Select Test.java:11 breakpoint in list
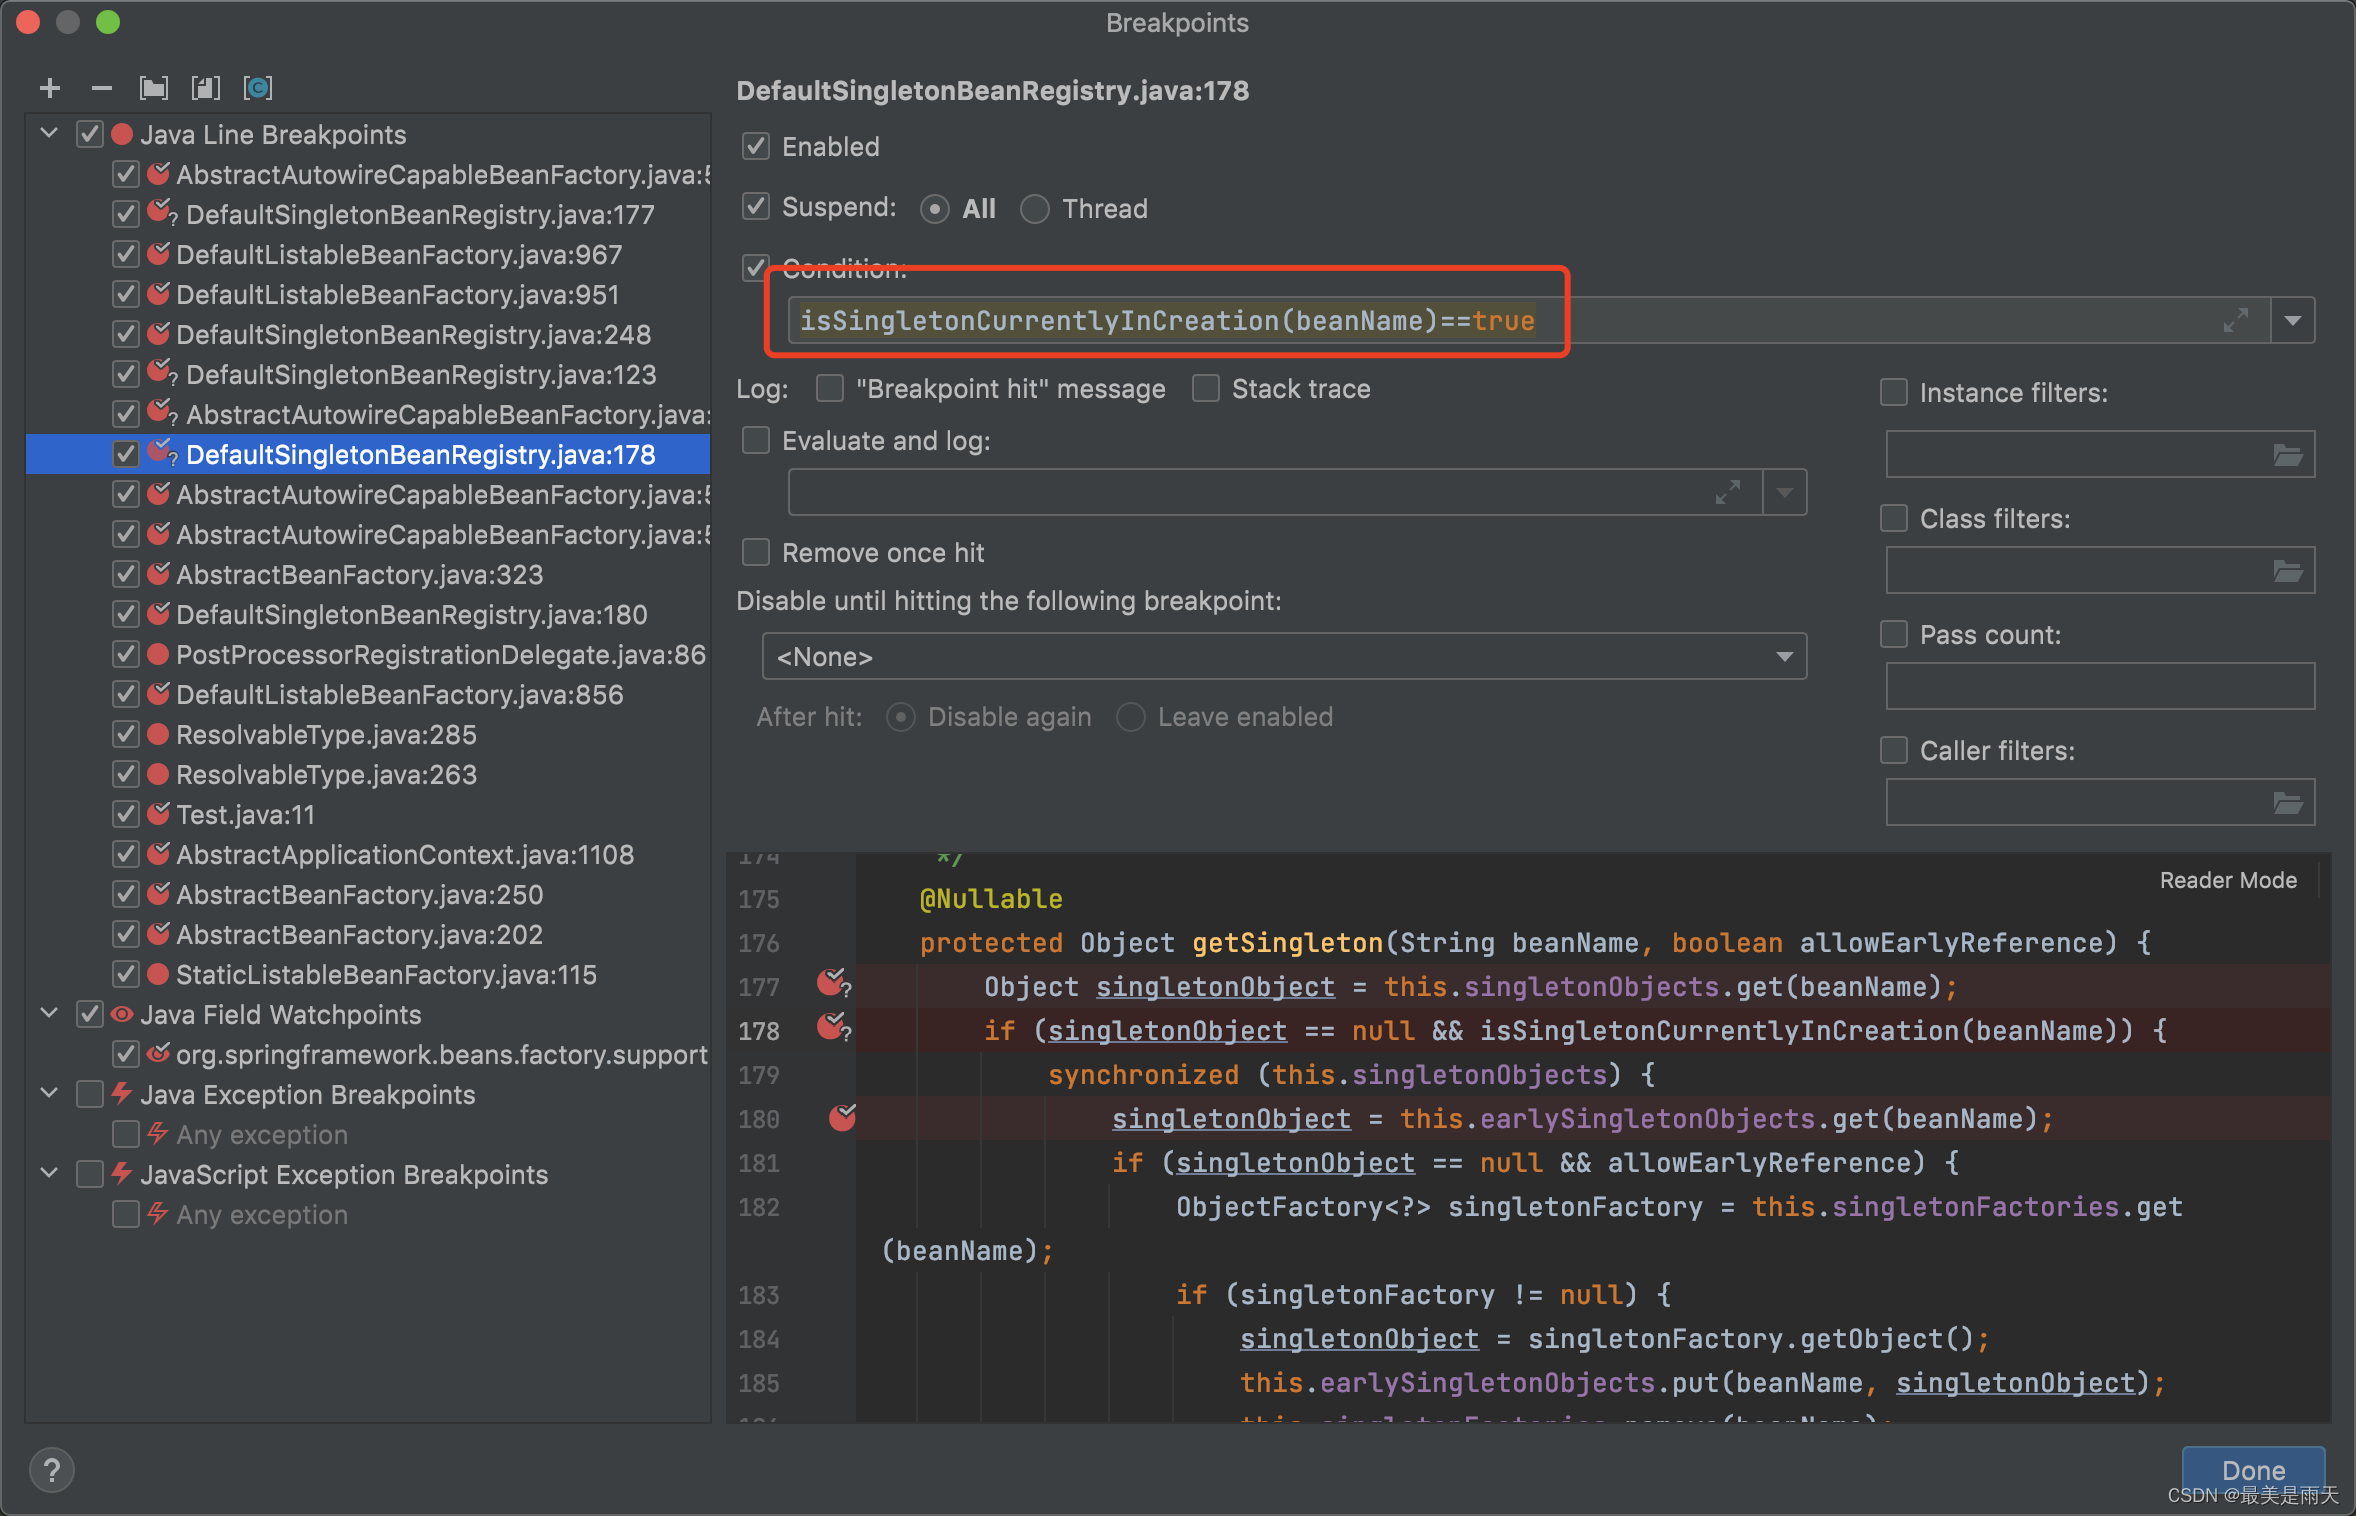 [x=245, y=815]
